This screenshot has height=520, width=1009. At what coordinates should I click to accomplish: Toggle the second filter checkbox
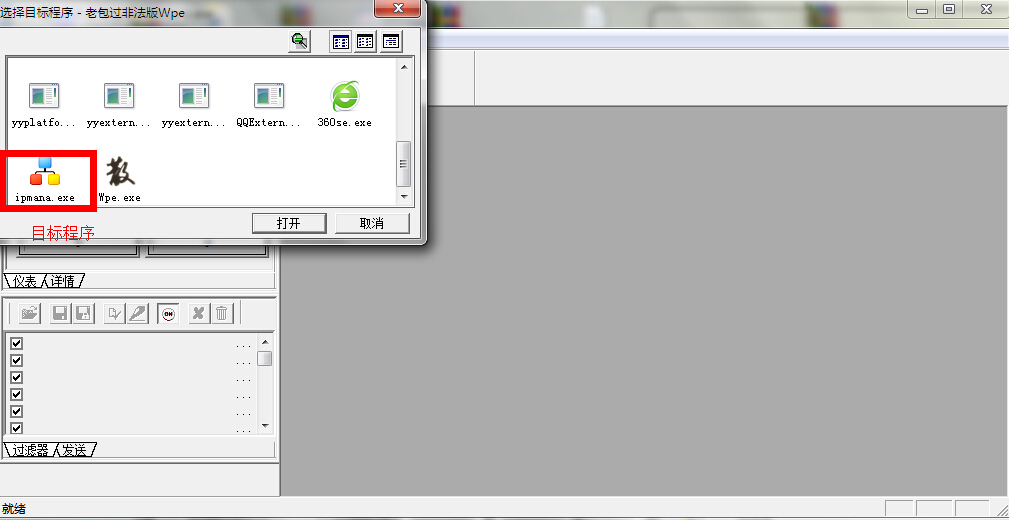pyautogui.click(x=17, y=360)
